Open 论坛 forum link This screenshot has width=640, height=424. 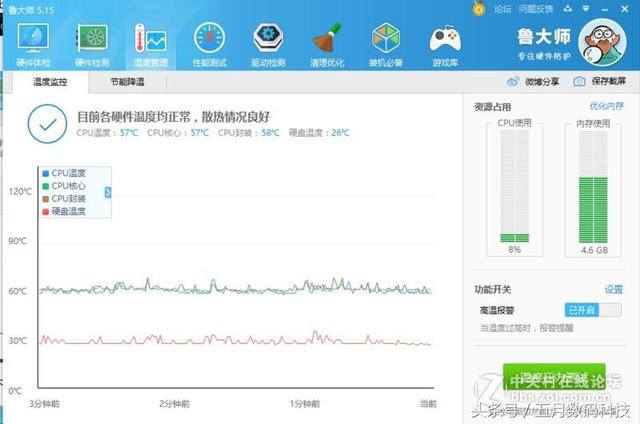502,9
